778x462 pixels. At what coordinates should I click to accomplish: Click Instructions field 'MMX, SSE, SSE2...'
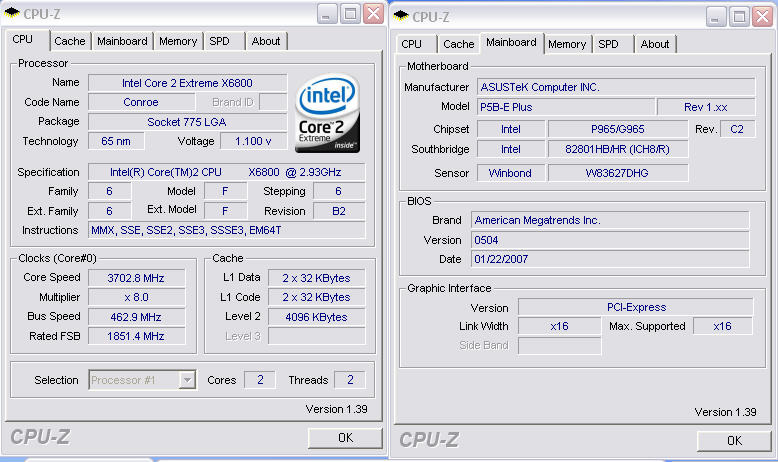point(227,230)
